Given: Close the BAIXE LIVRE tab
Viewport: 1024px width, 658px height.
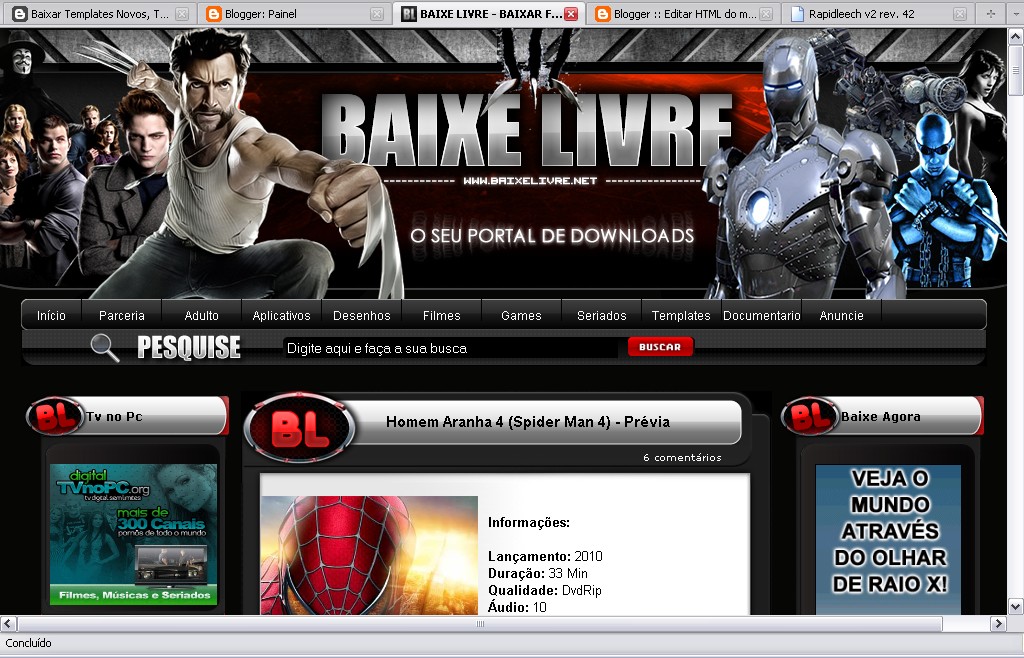Looking at the screenshot, I should 571,14.
